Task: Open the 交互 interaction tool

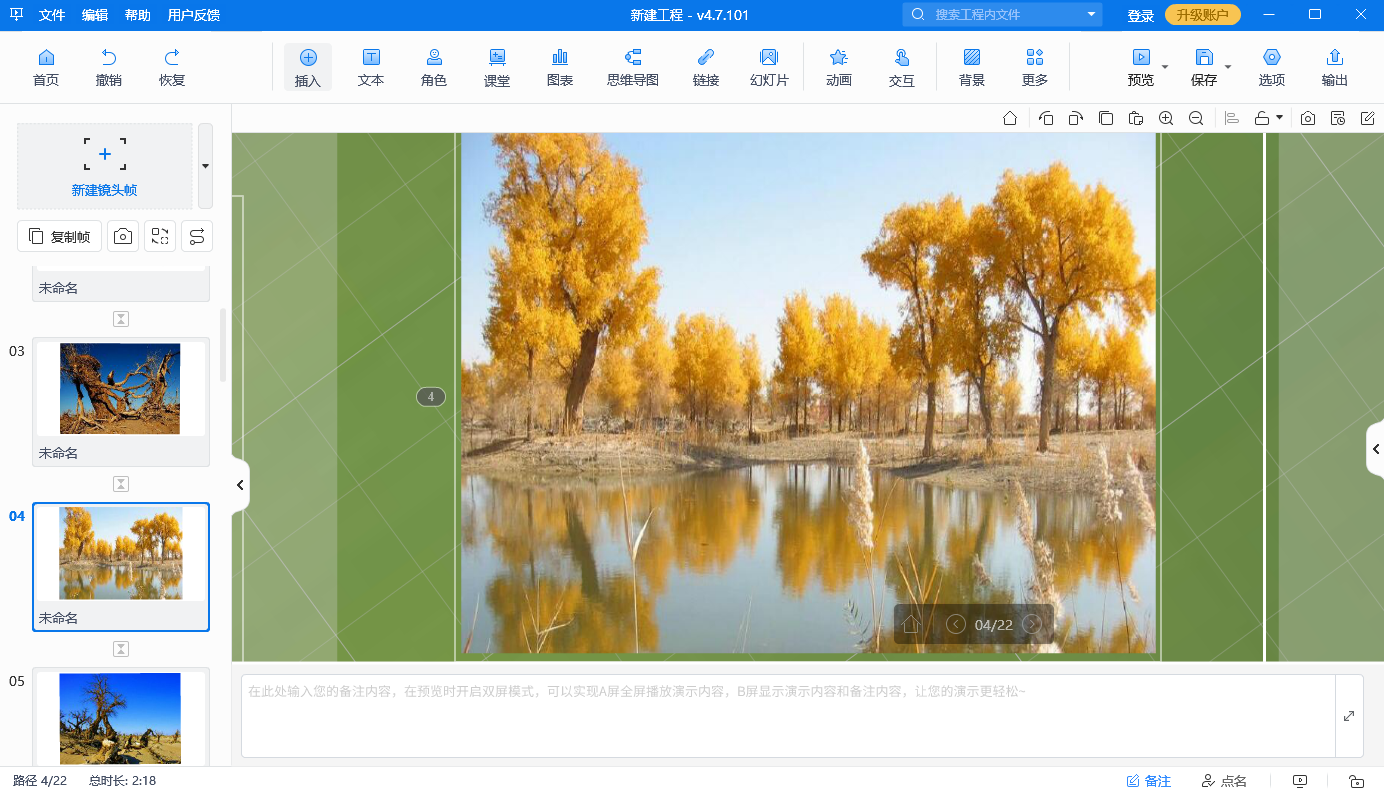Action: [x=902, y=67]
